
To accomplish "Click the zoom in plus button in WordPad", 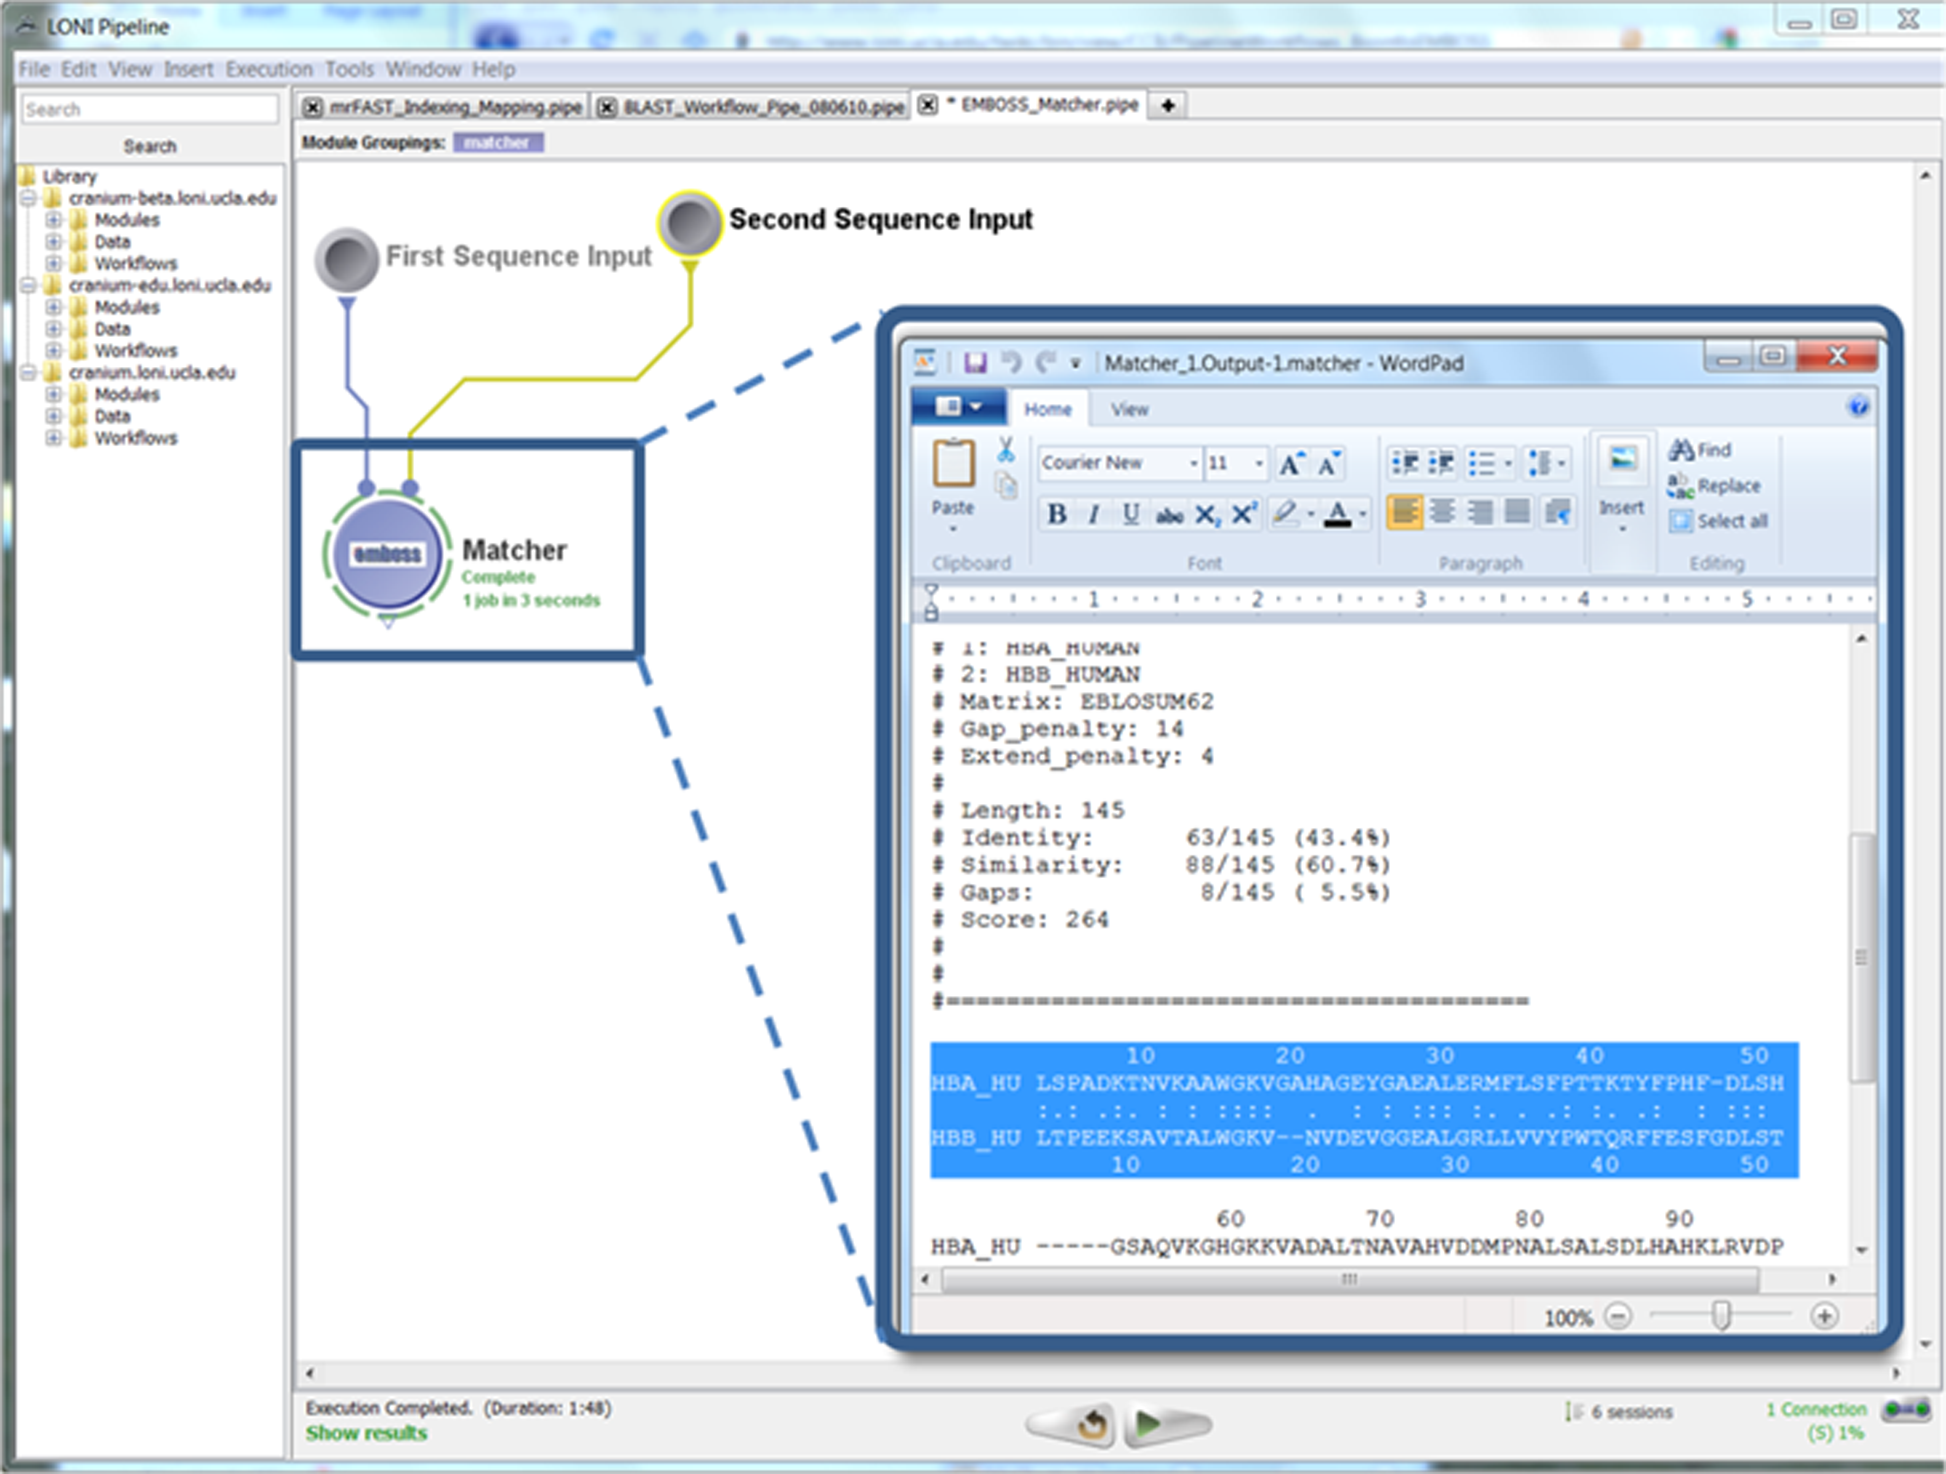I will pyautogui.click(x=1824, y=1316).
